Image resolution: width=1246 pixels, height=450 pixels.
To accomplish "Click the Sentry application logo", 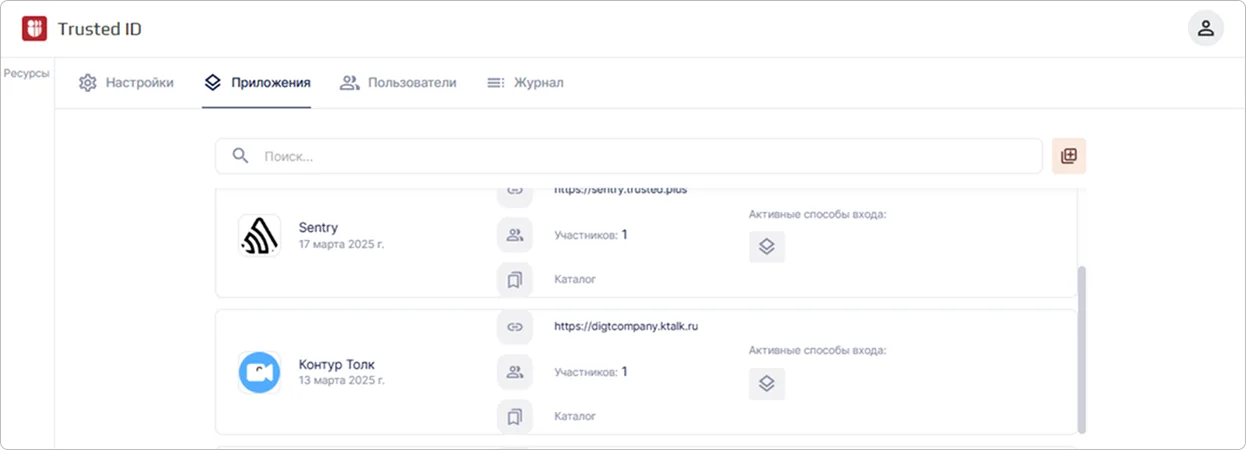I will click(259, 236).
